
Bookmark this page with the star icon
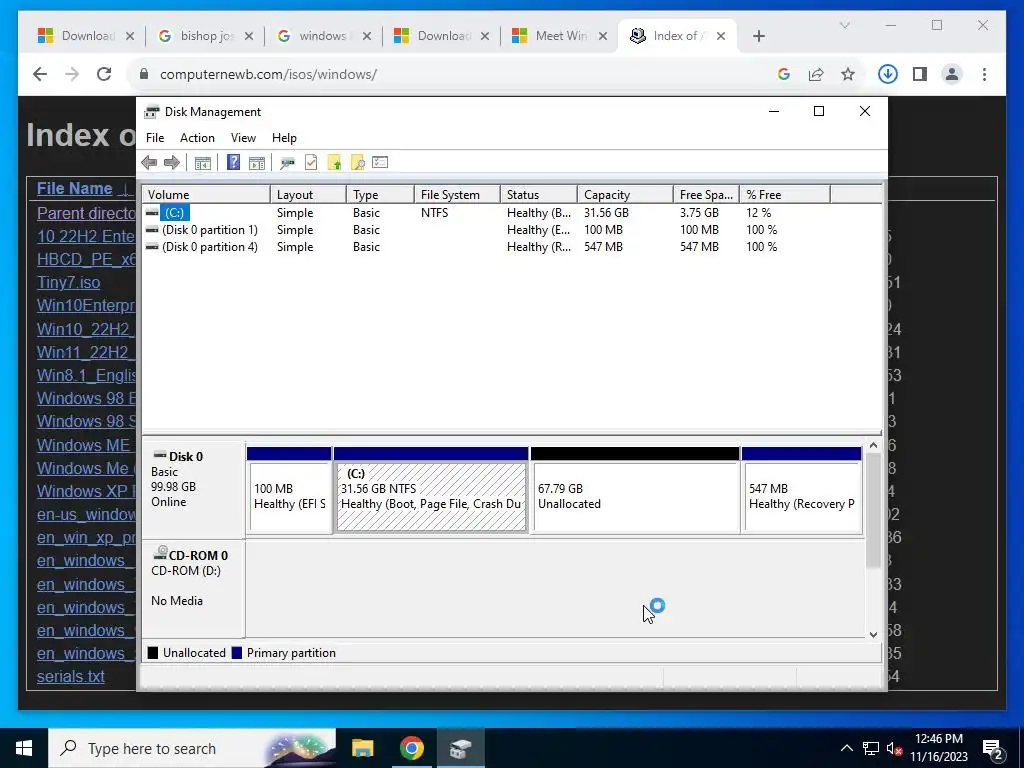tap(848, 74)
